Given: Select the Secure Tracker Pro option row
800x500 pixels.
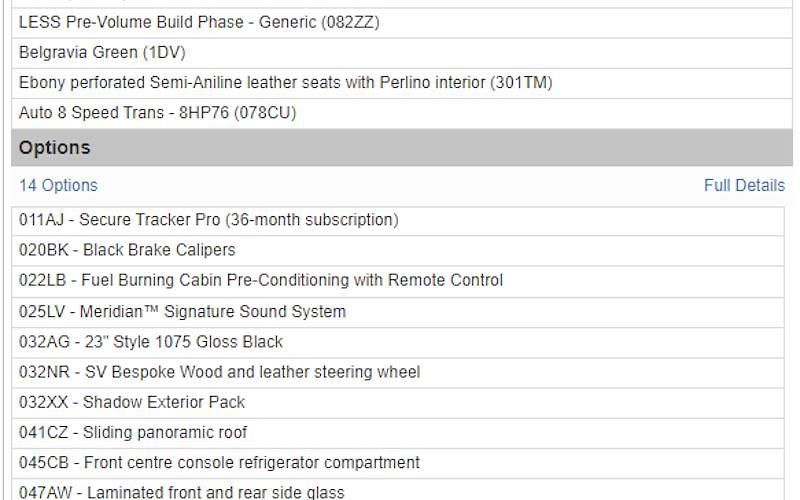Looking at the screenshot, I should (398, 220).
